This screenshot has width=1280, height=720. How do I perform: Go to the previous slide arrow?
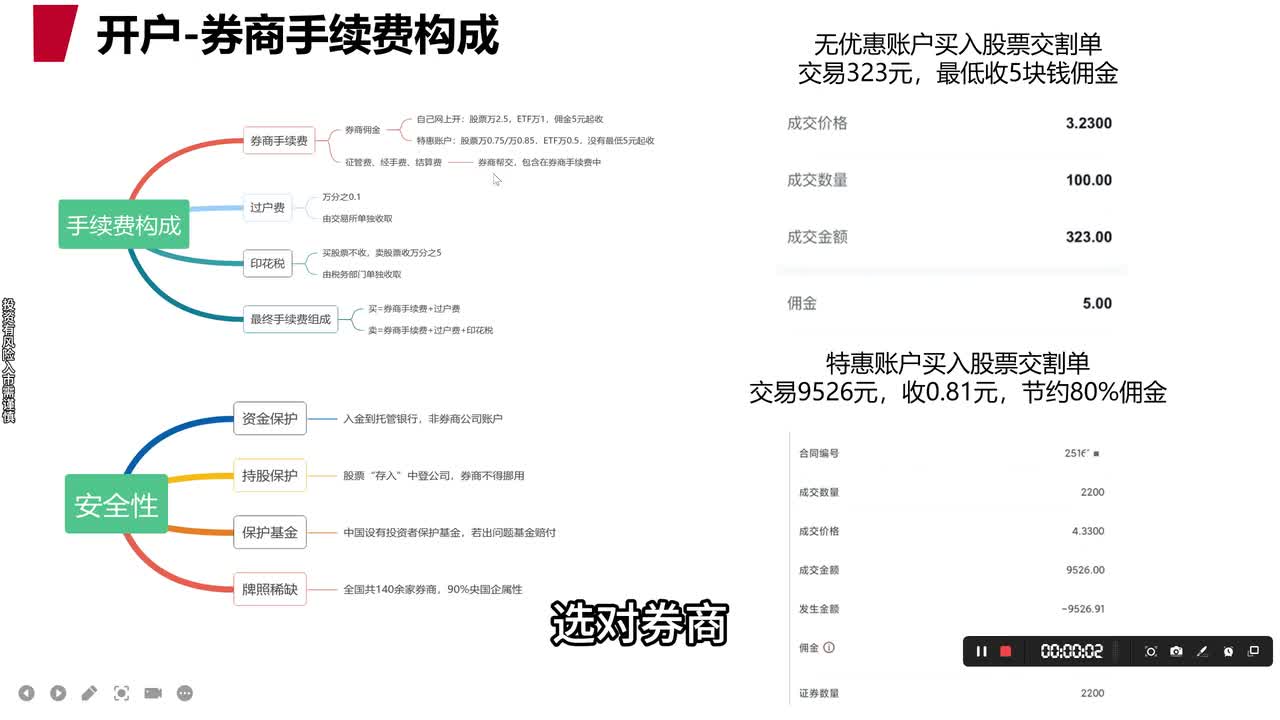coord(27,693)
